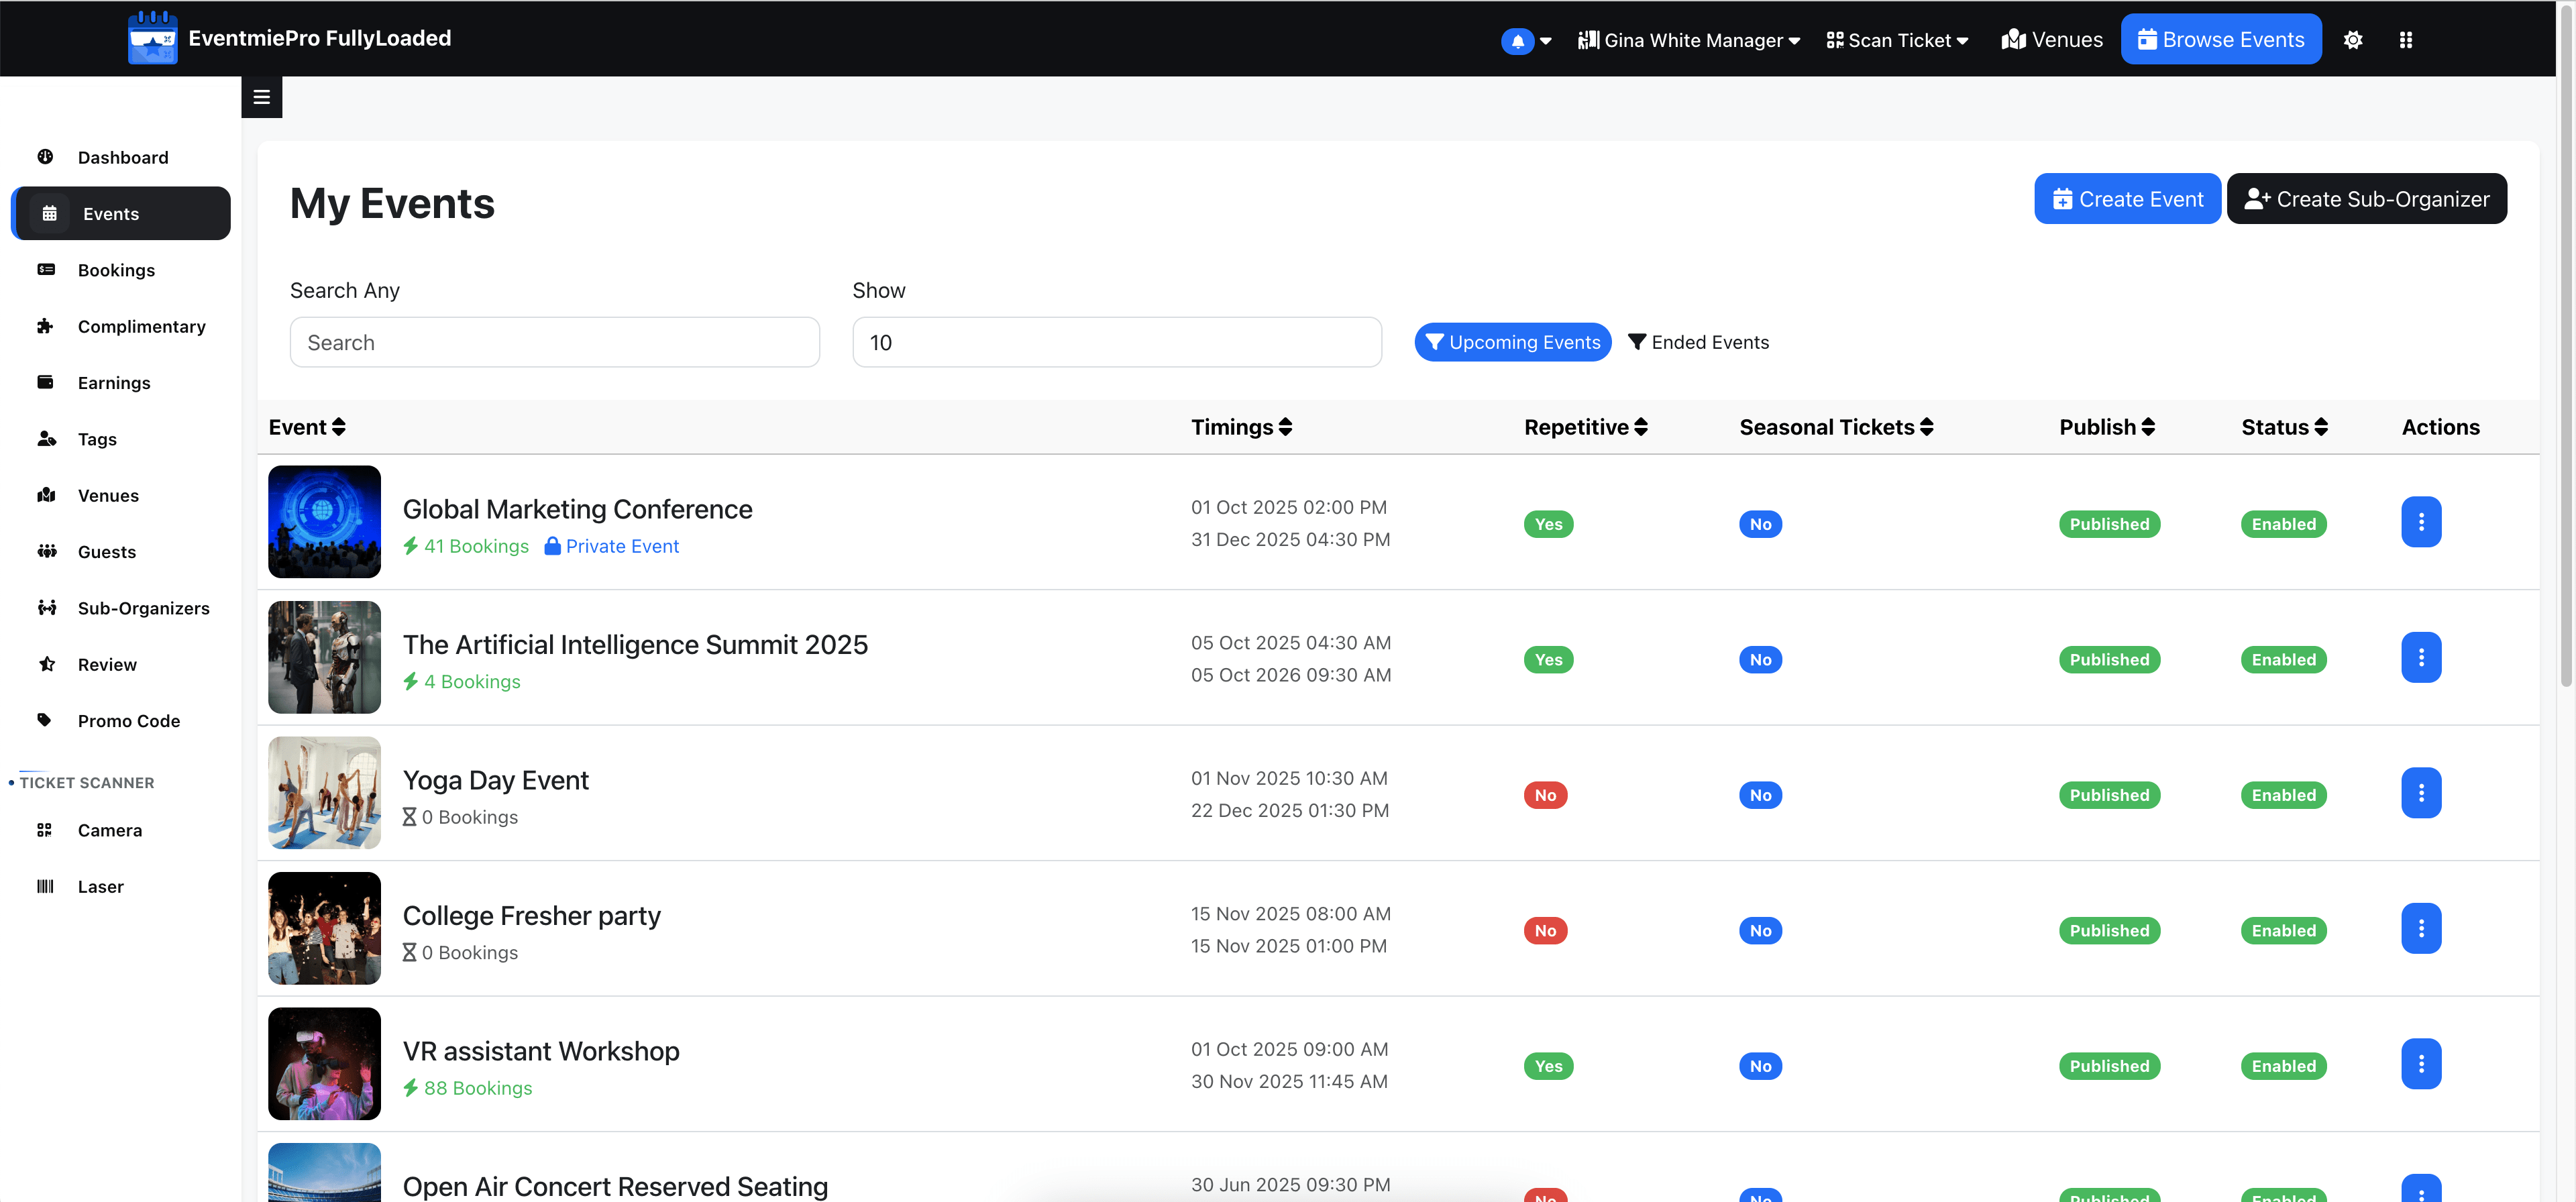
Task: Click the Bookings sidebar icon
Action: pos(45,270)
